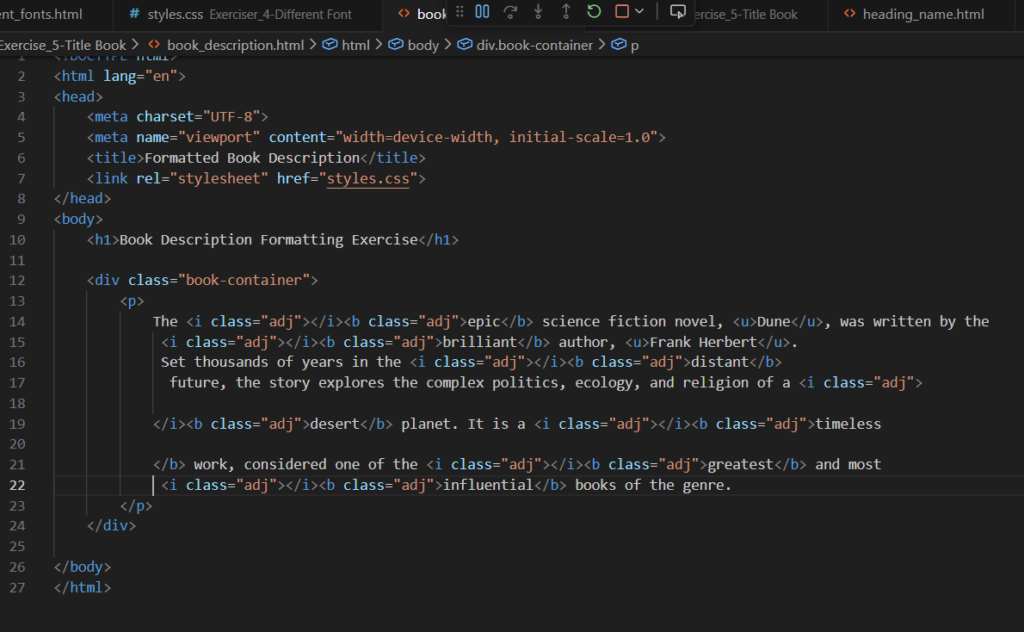The image size is (1024, 632).
Task: Pause the debug session
Action: coord(482,12)
